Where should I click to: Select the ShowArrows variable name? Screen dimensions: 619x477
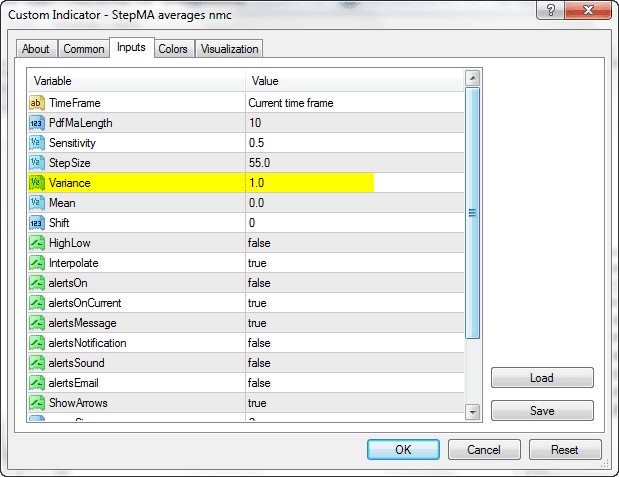(78, 403)
